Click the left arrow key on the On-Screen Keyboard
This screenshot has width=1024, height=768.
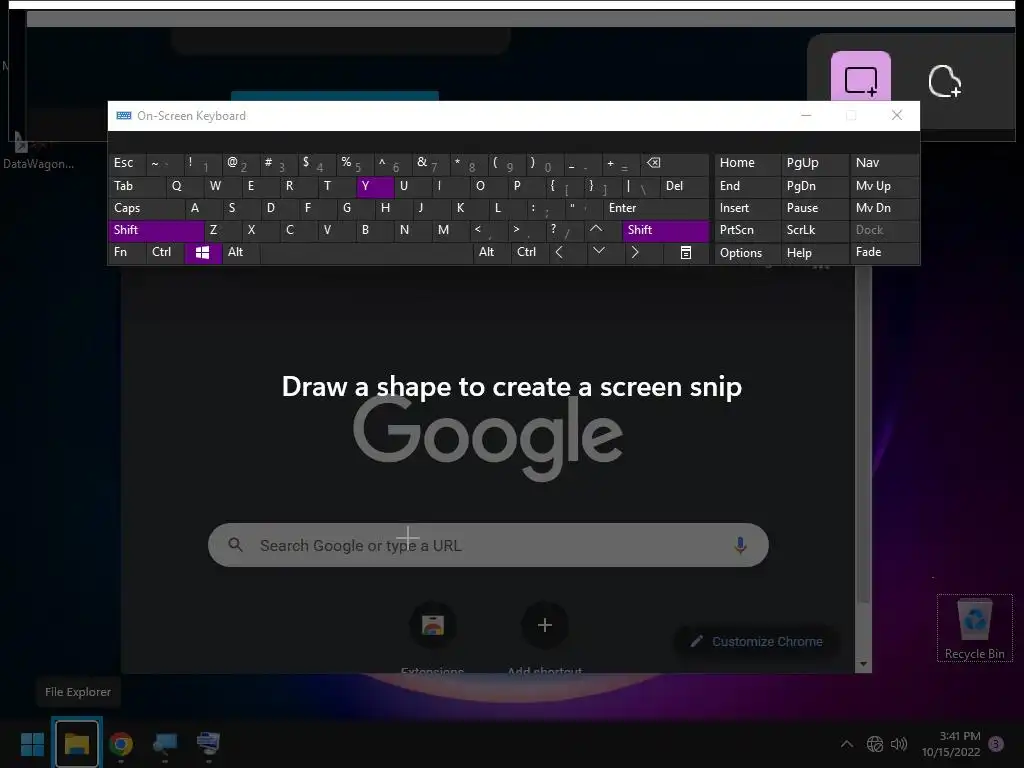tap(559, 252)
